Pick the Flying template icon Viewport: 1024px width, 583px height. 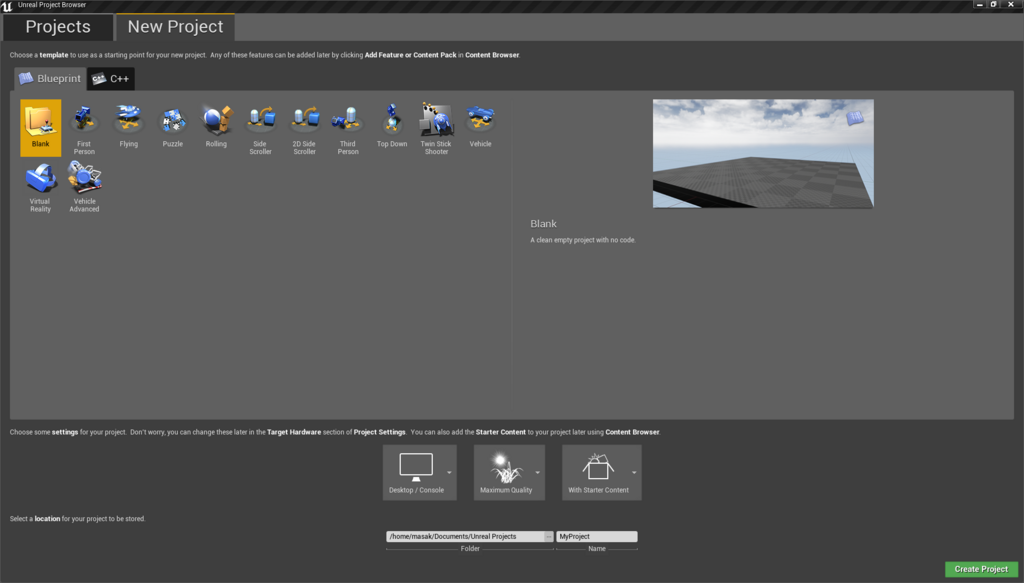coord(129,127)
